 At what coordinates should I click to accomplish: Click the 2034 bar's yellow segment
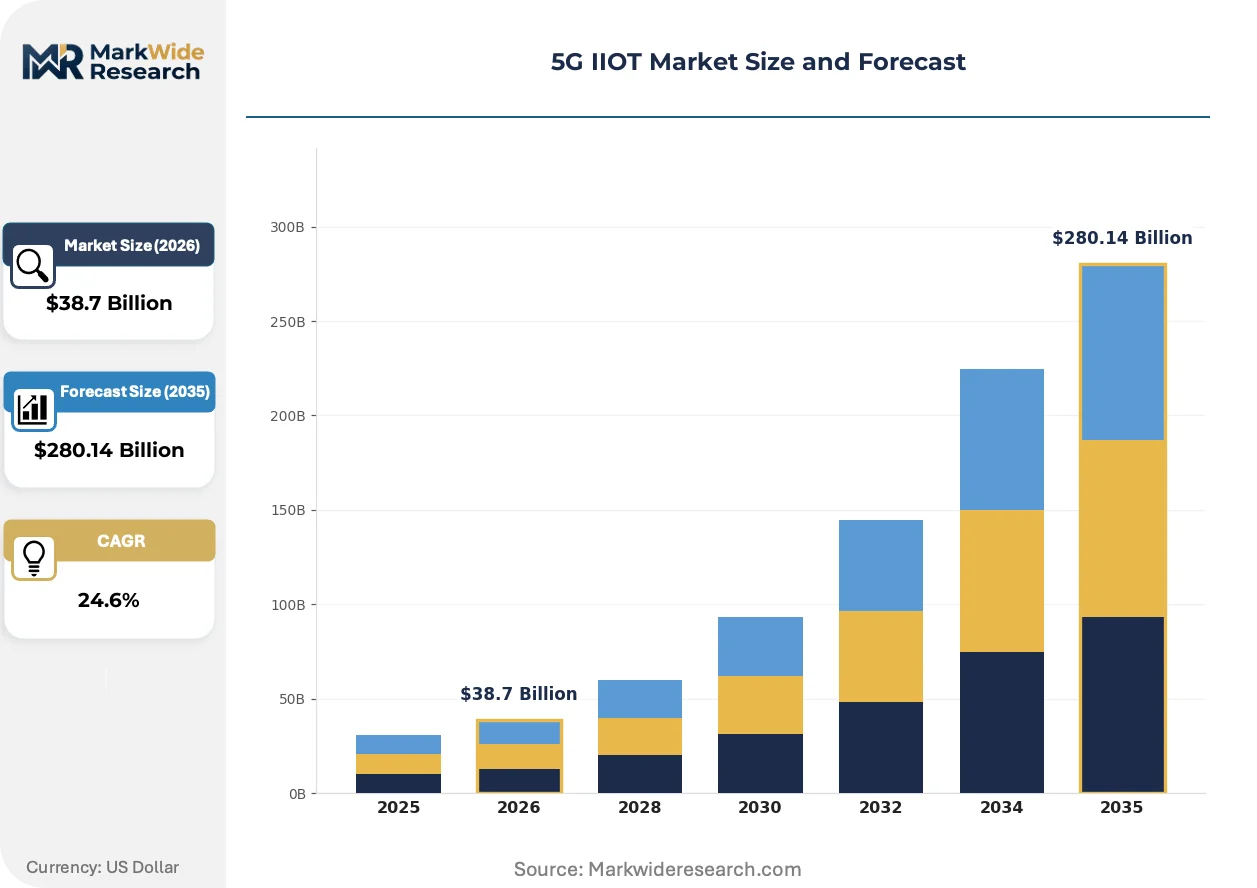(1002, 581)
